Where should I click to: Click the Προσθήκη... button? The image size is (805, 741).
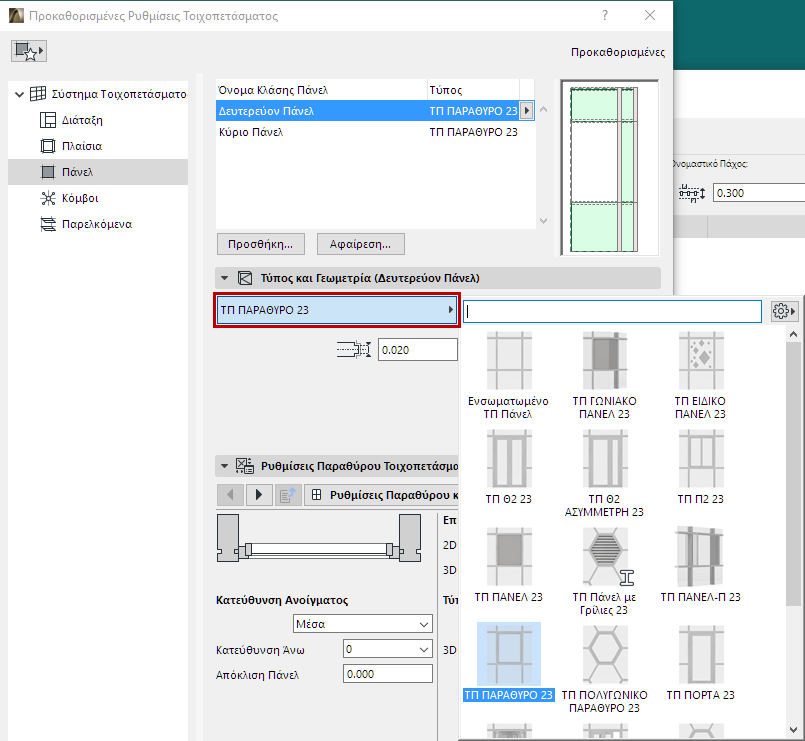(x=261, y=244)
